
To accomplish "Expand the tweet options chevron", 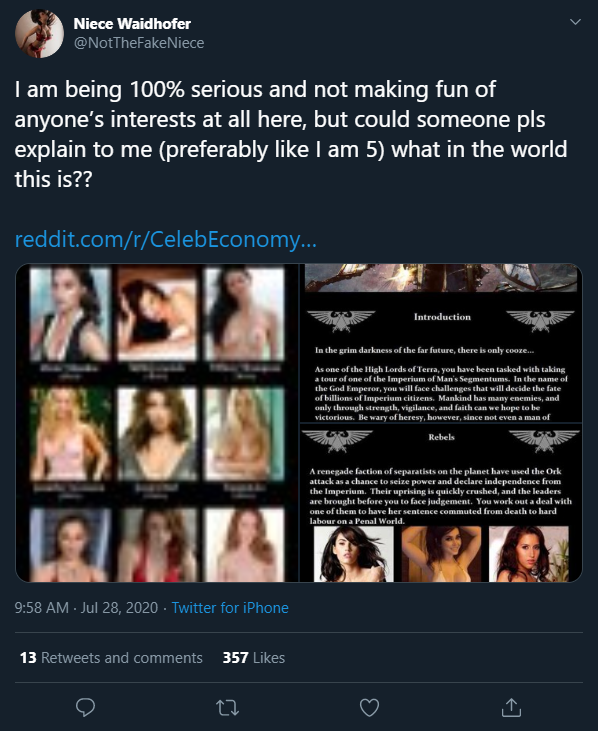I will click(x=575, y=21).
